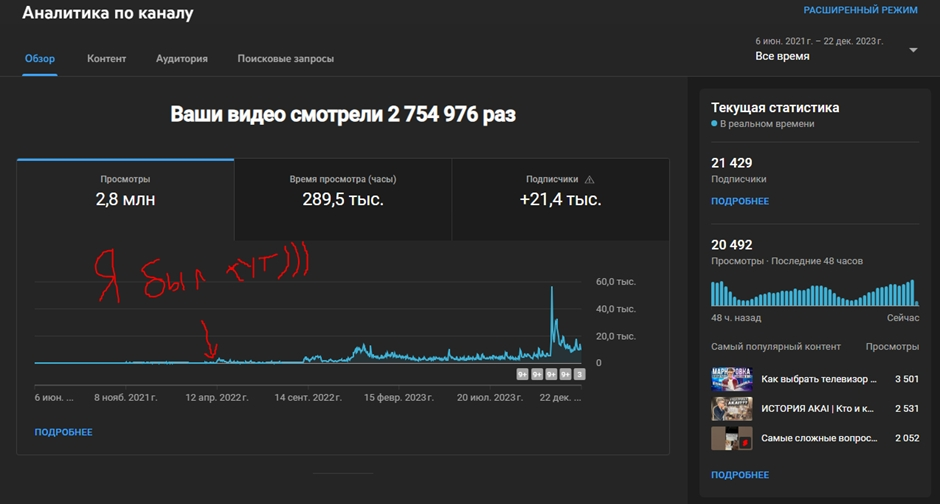Click ПОДРОБНЕЕ below the main views chart
Screen dimensions: 940x504
[64, 432]
